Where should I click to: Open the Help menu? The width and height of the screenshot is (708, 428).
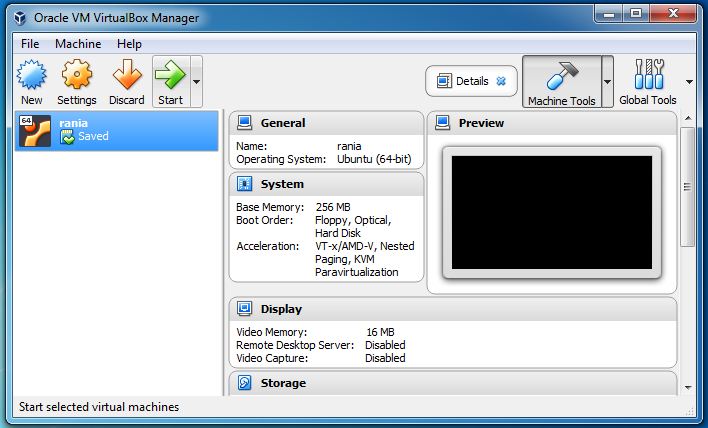coord(129,44)
